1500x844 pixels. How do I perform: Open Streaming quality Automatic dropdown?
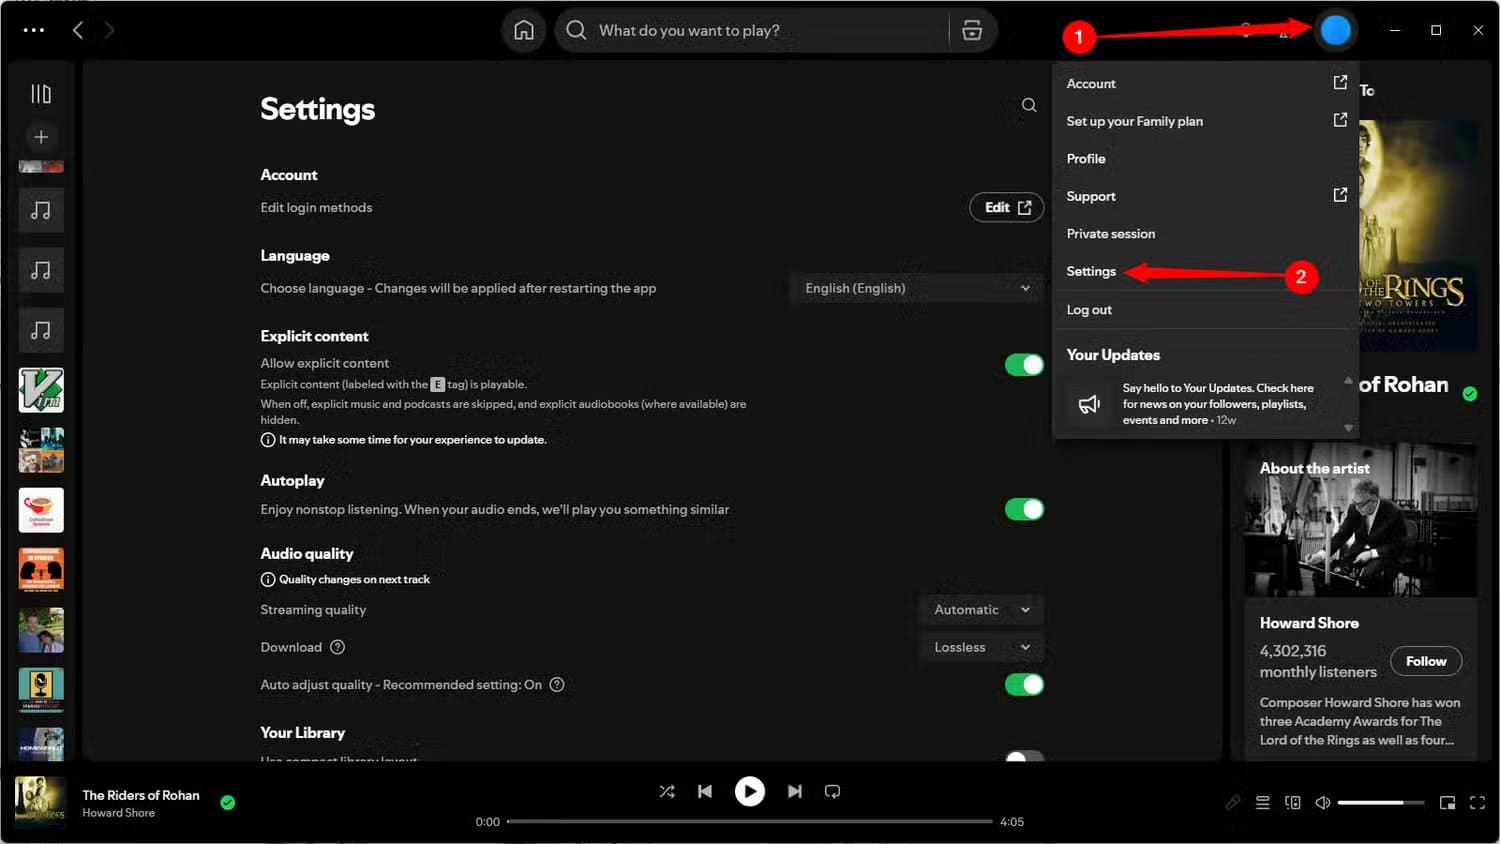[981, 609]
